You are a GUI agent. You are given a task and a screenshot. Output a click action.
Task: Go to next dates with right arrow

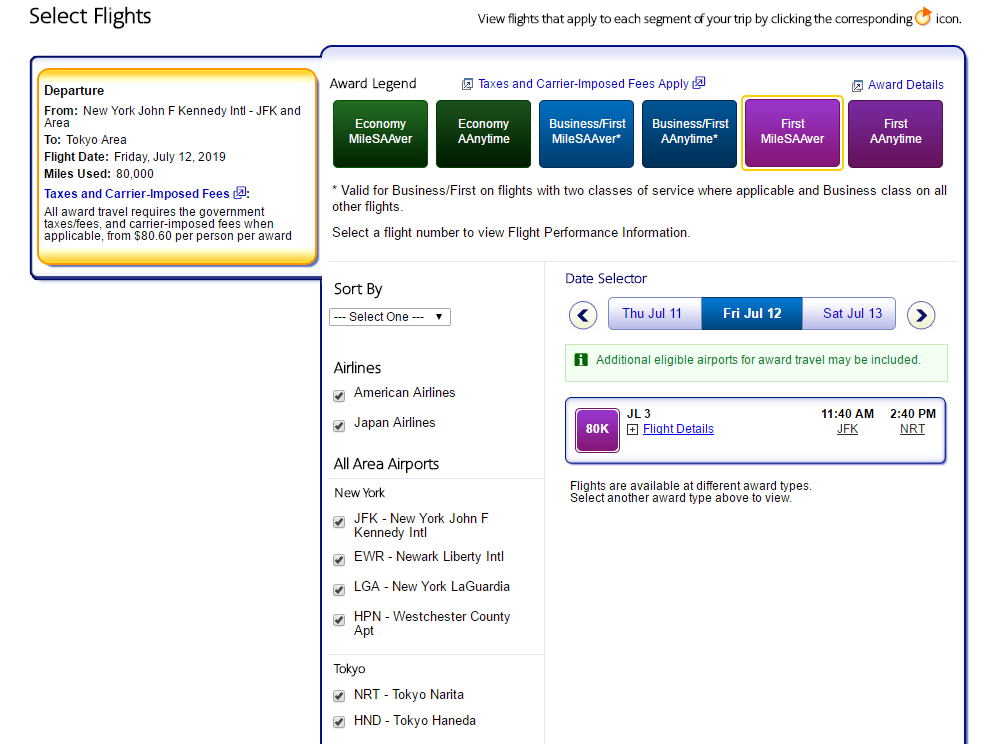pos(921,315)
